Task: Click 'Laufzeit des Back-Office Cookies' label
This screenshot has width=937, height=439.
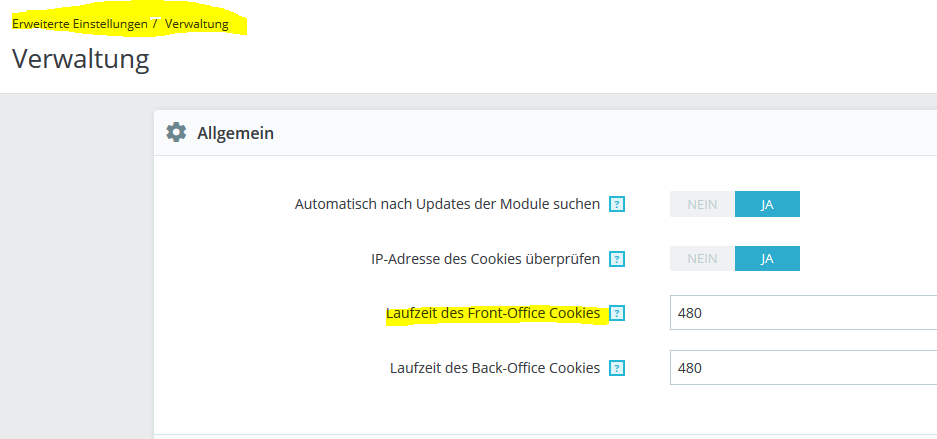Action: pyautogui.click(x=494, y=368)
